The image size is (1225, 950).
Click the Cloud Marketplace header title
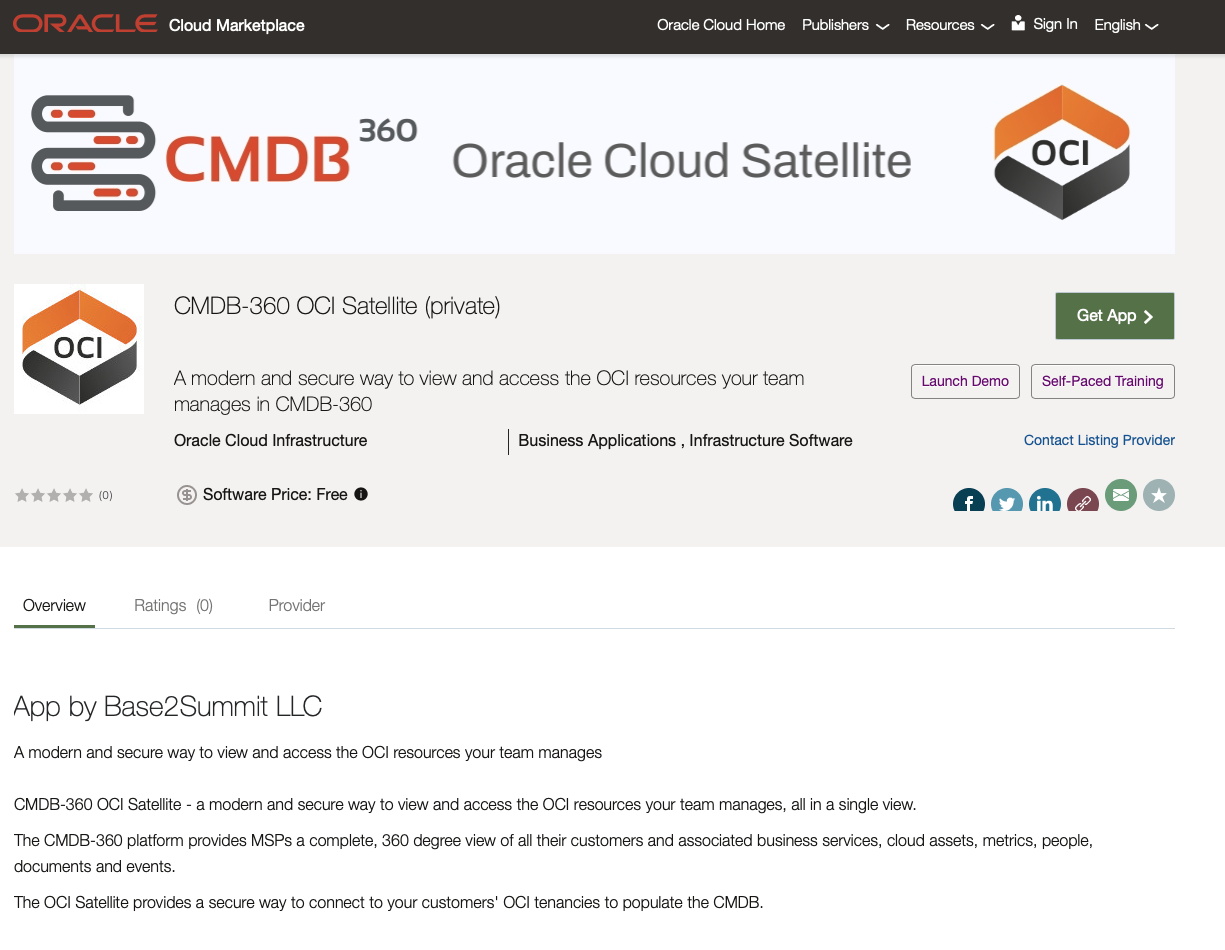point(237,25)
